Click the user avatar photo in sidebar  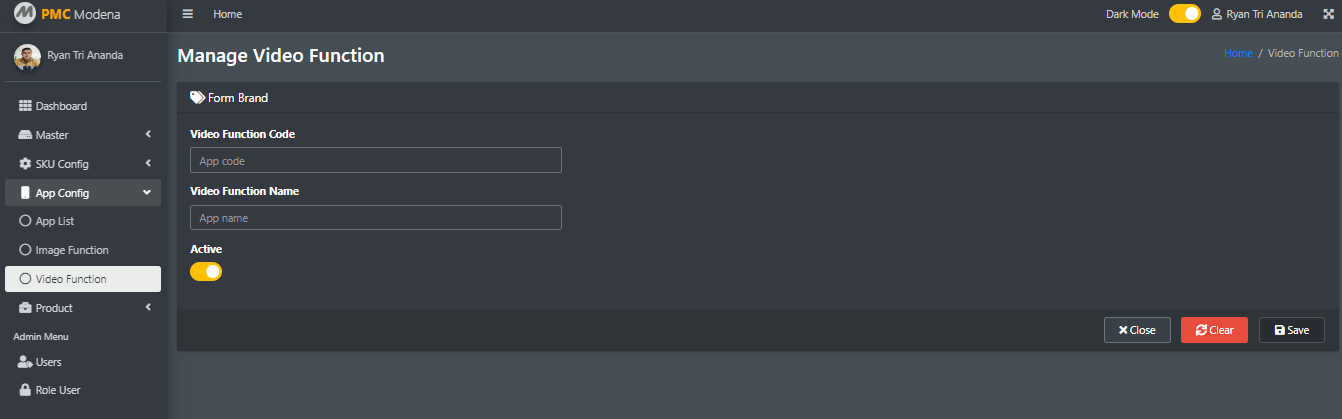(27, 57)
